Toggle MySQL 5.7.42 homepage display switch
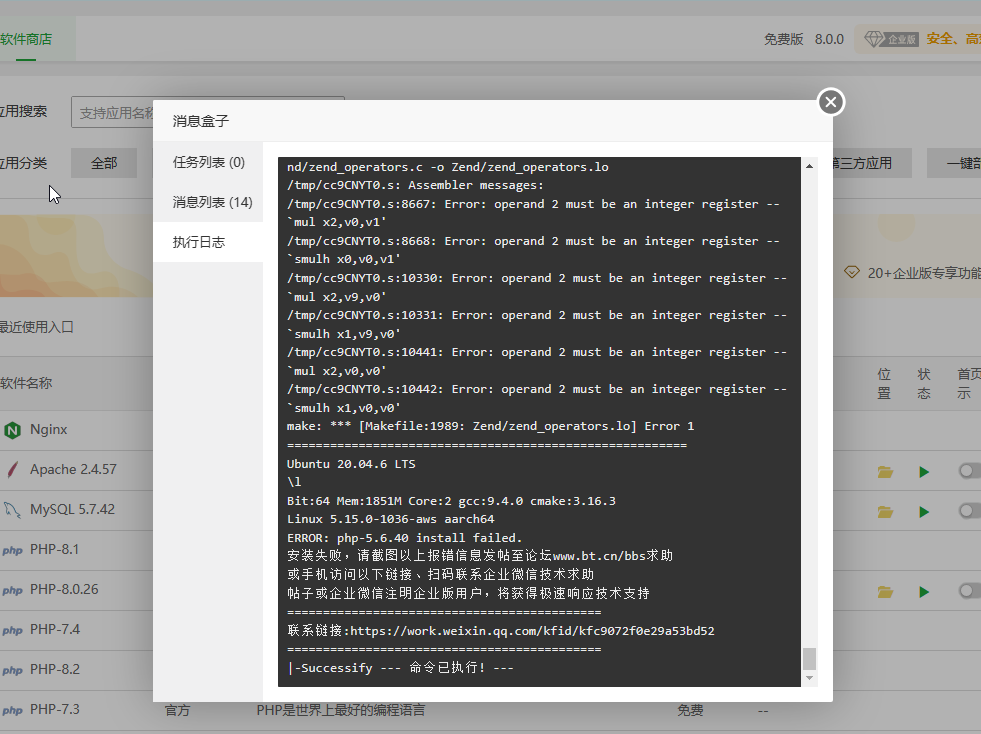Viewport: 981px width, 734px height. tap(969, 511)
